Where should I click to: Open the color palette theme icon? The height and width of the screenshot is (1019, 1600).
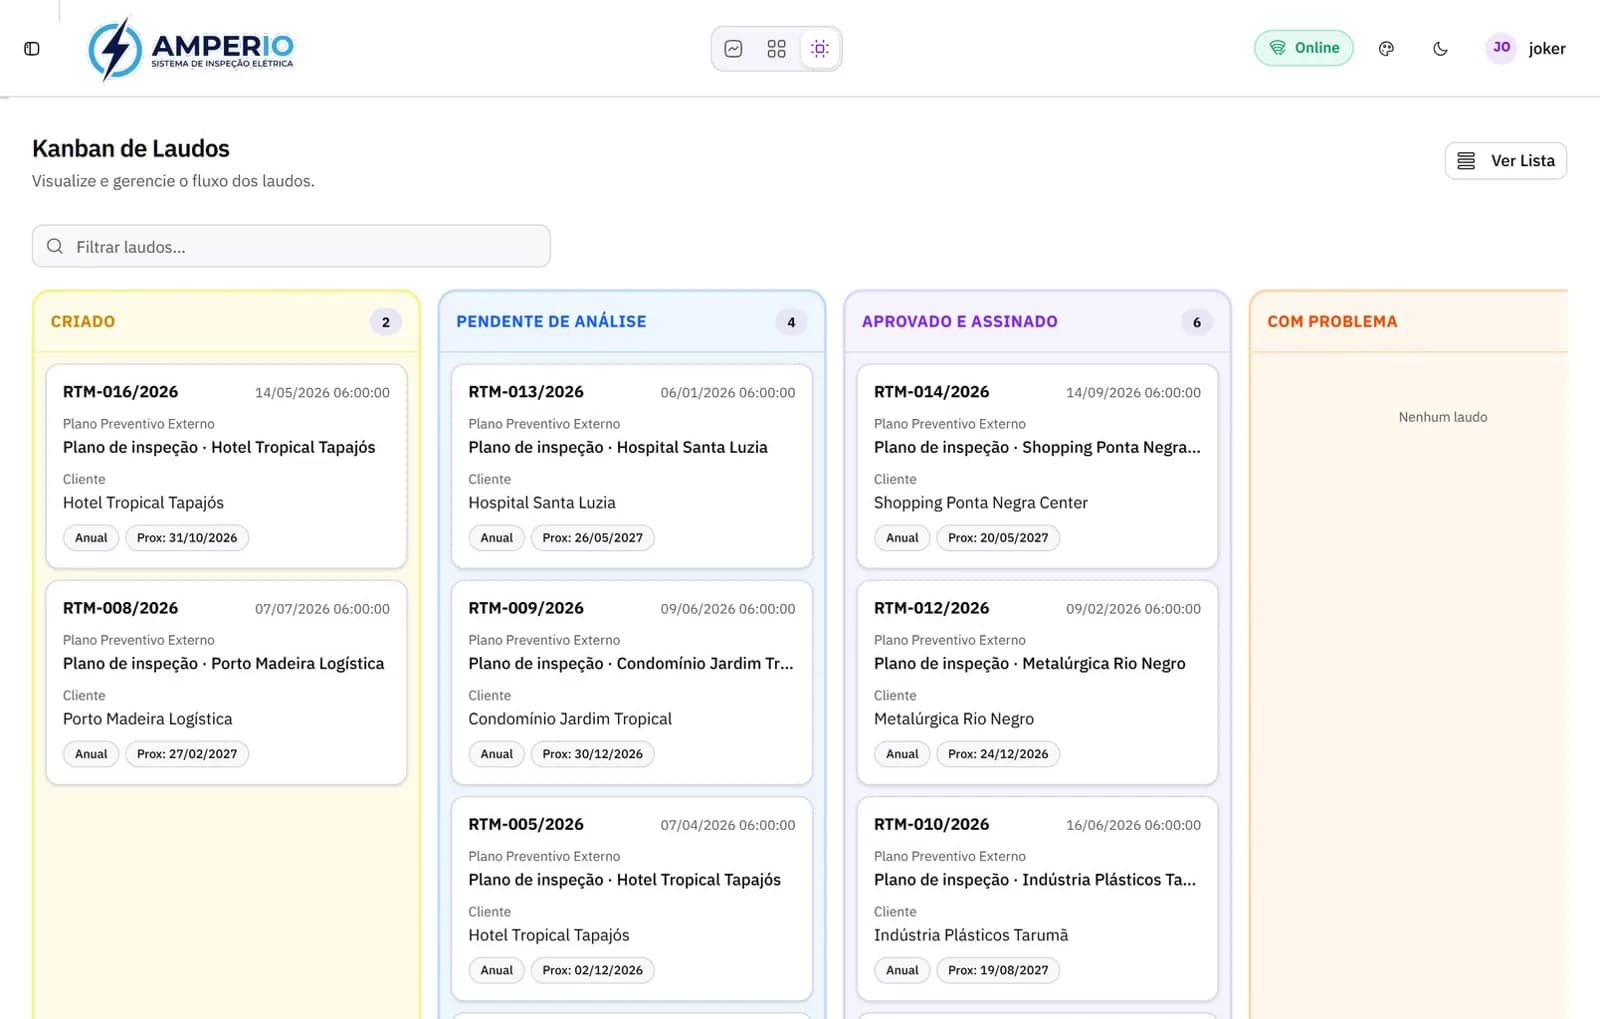click(x=1386, y=48)
